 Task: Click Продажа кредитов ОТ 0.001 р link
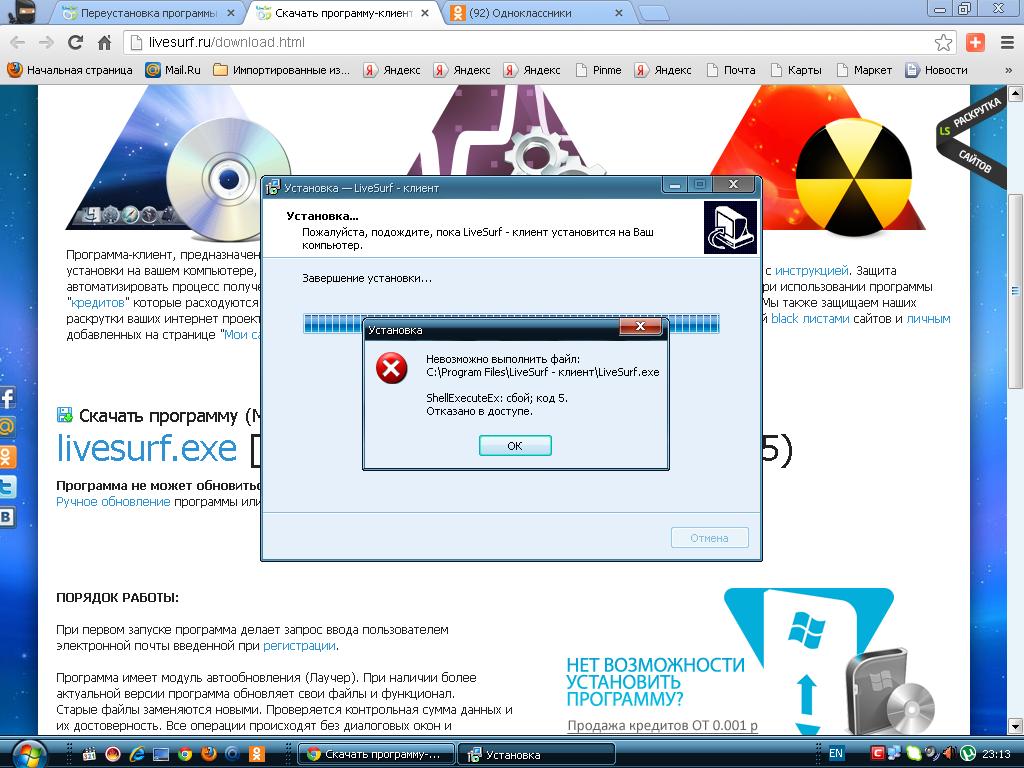point(662,726)
